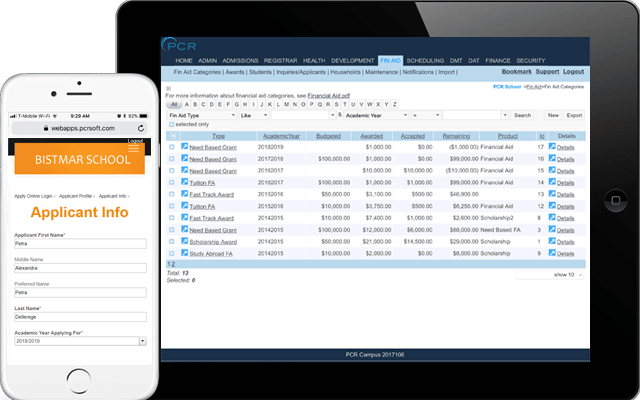Image resolution: width=640 pixels, height=400 pixels.
Task: Enable the 'selected only' checkbox
Action: point(171,125)
